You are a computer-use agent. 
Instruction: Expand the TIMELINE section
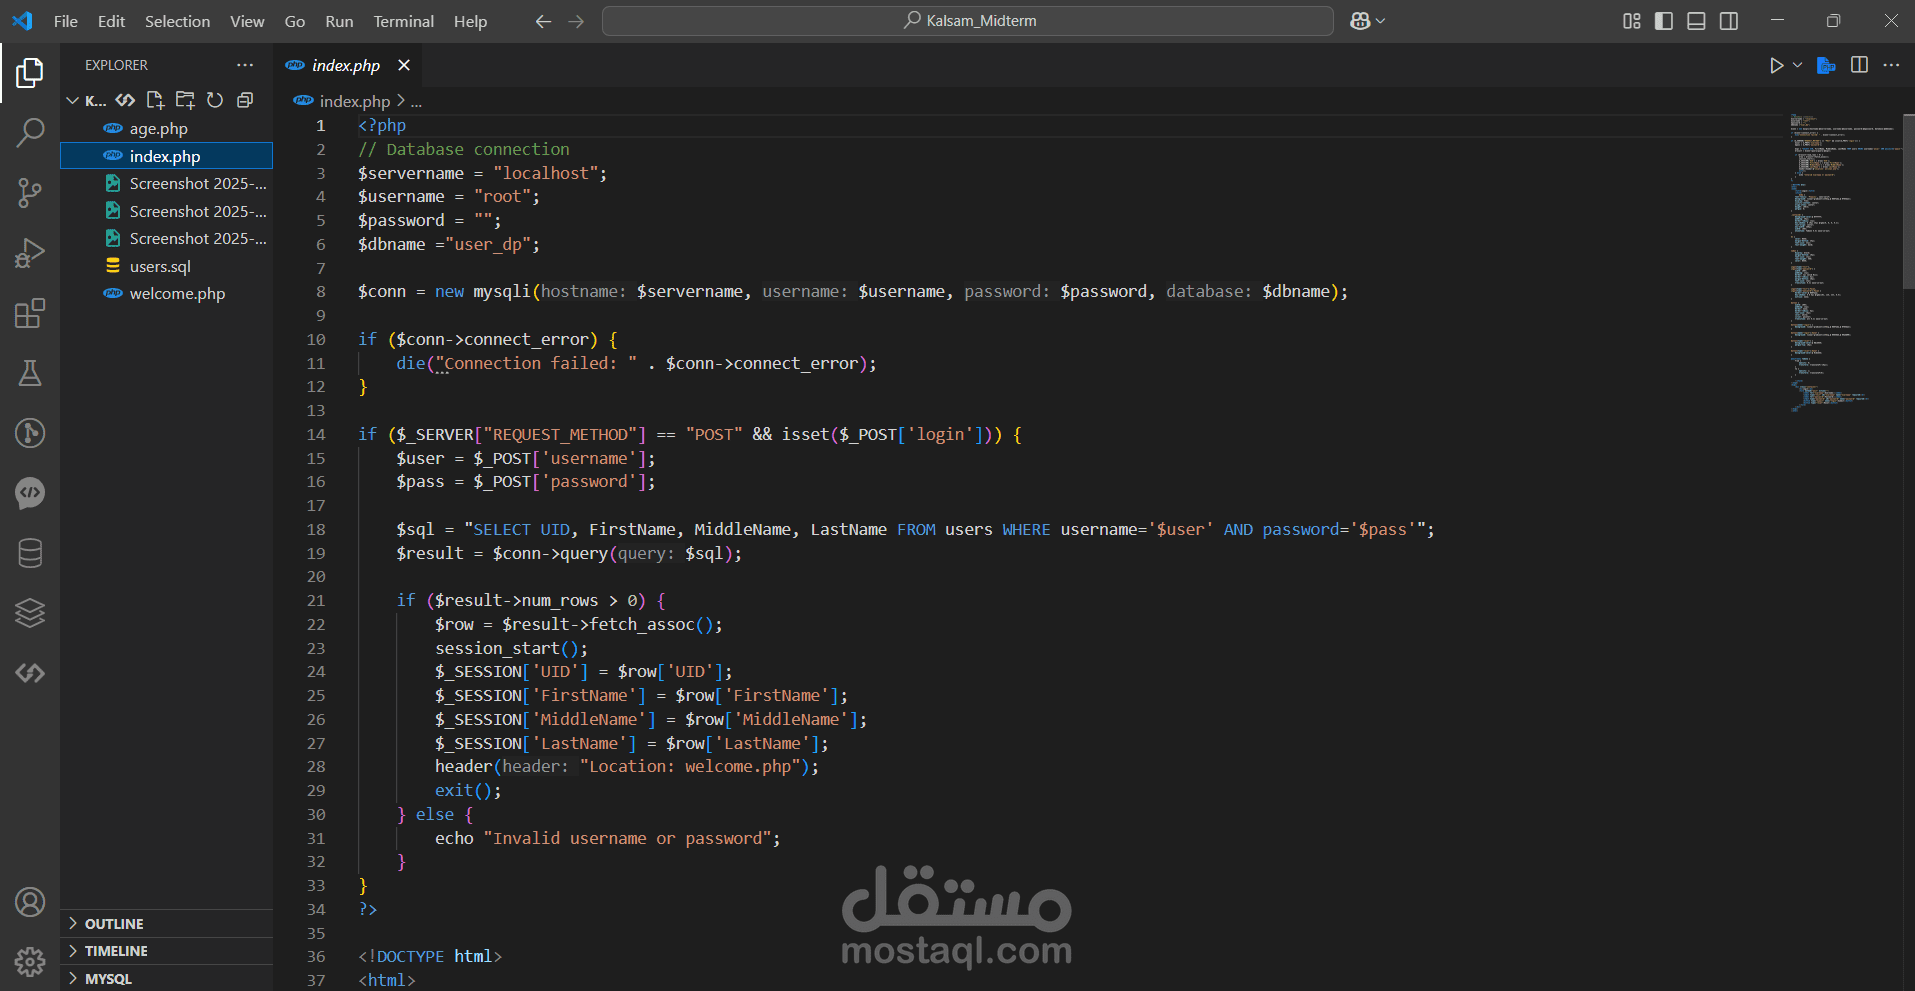(x=166, y=951)
